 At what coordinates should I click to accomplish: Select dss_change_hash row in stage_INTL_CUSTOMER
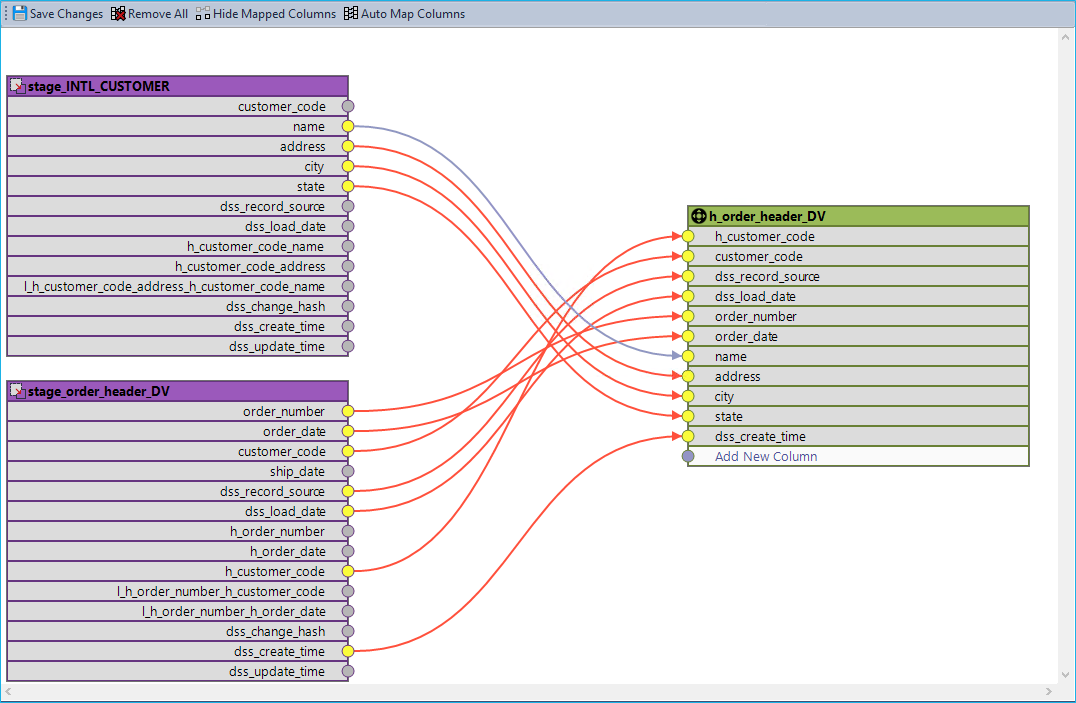click(x=178, y=306)
